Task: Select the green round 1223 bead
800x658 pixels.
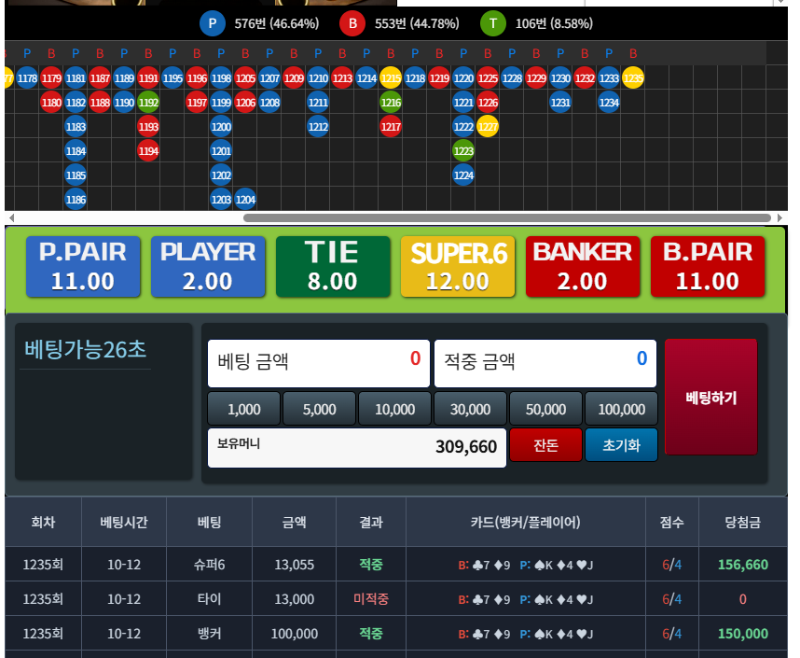Action: [x=463, y=150]
